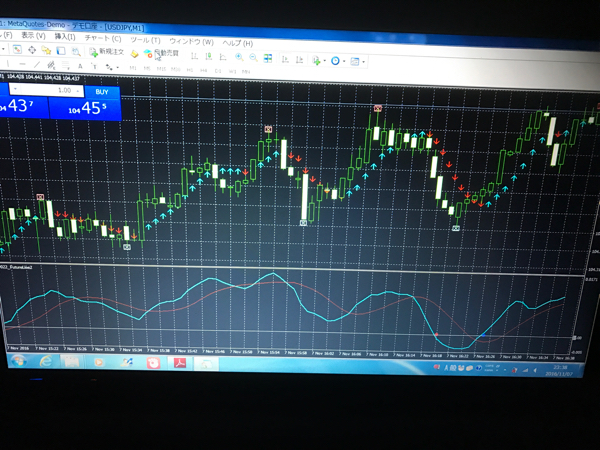Select the trendline drawing tool
600x450 pixels.
pos(37,64)
